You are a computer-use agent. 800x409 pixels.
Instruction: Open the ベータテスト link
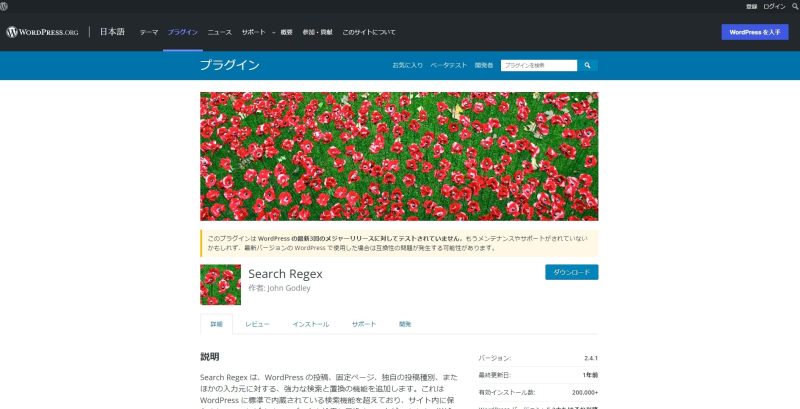tap(448, 65)
